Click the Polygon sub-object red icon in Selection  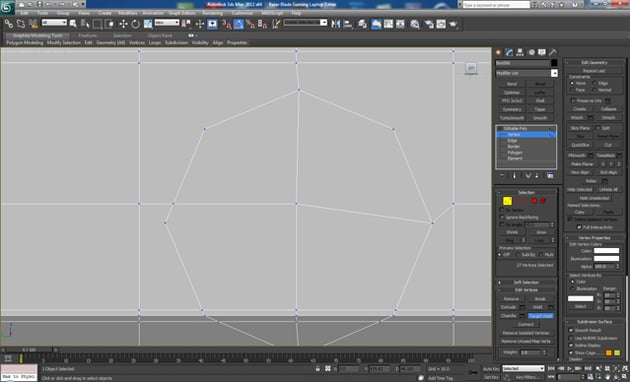click(534, 201)
